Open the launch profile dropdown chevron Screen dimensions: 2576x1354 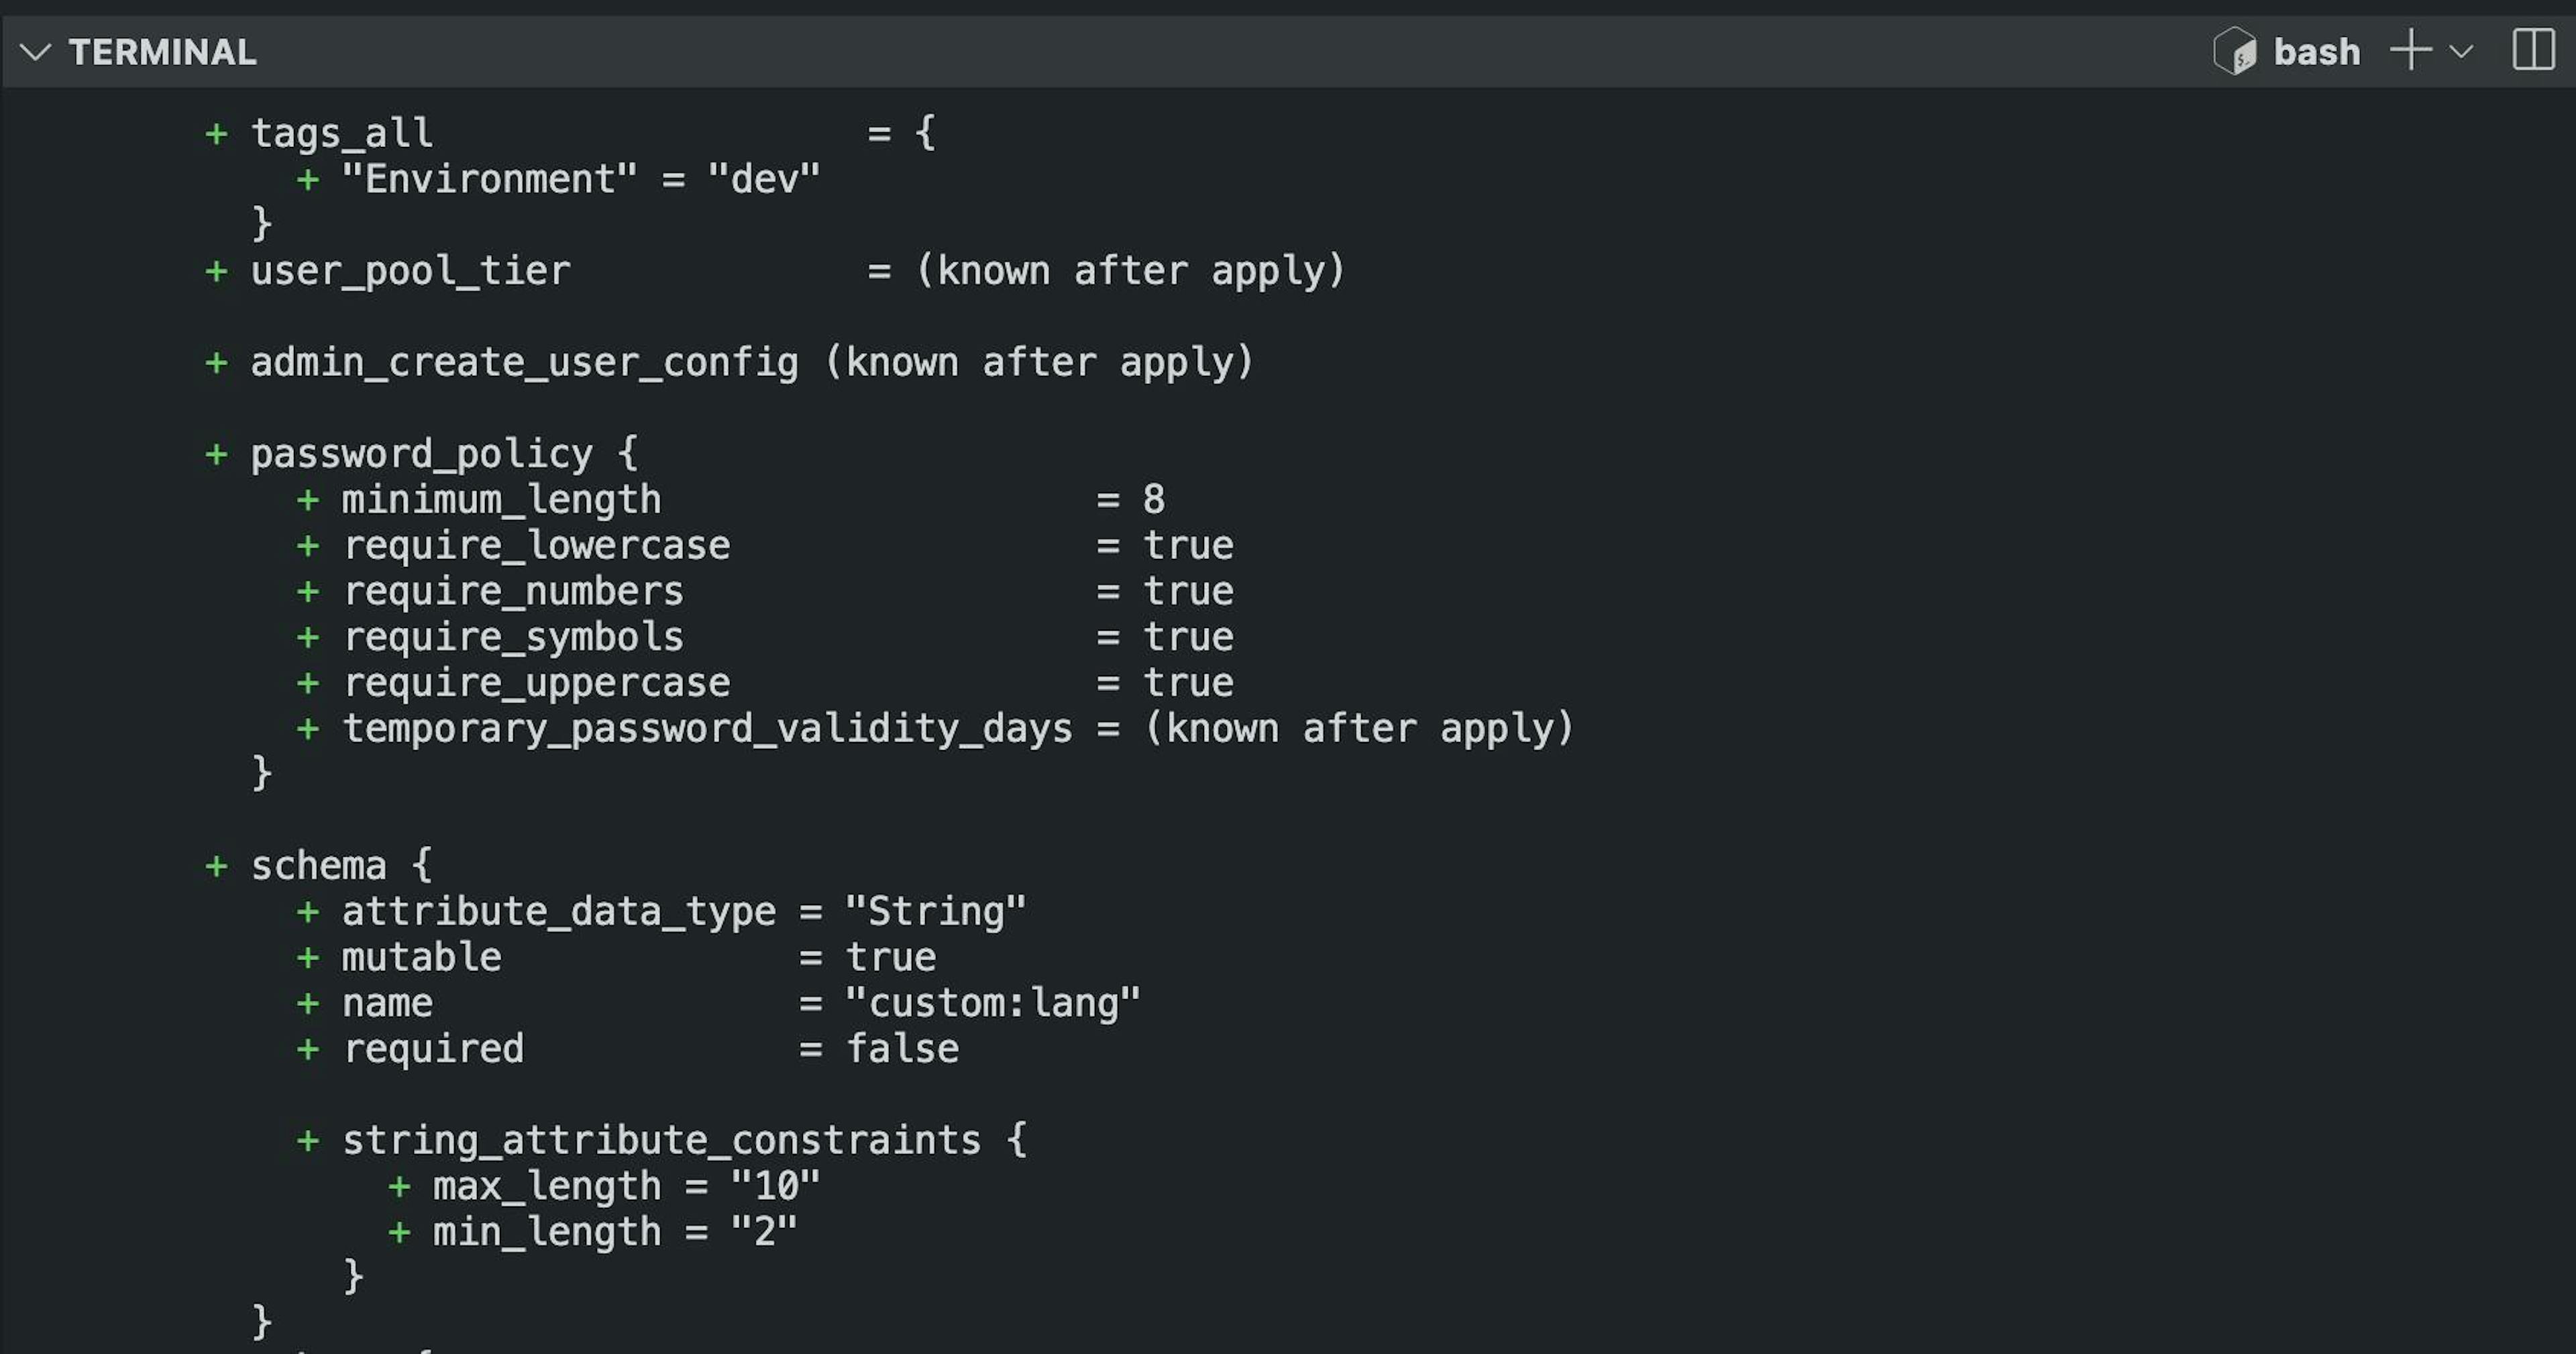[2462, 51]
